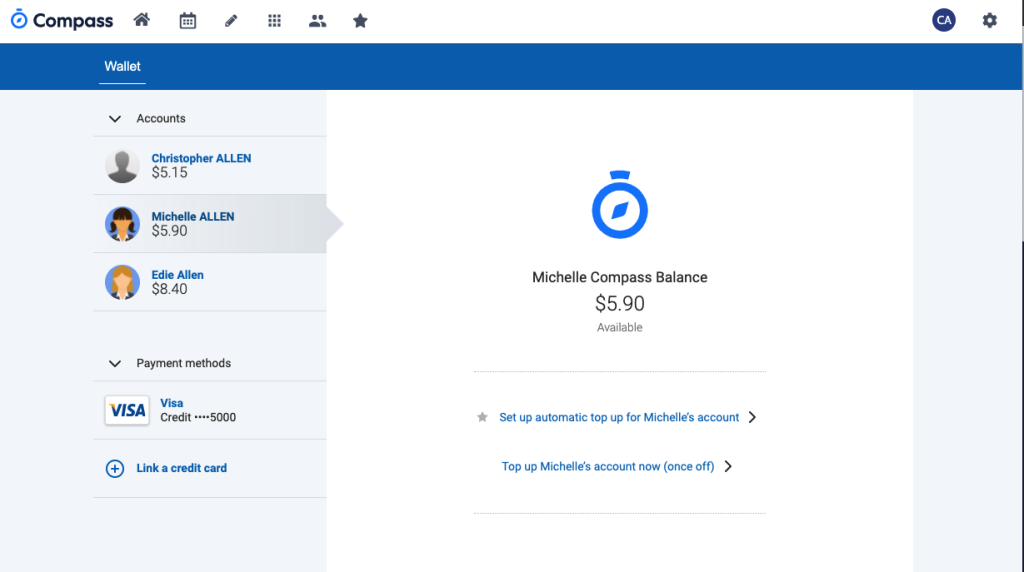This screenshot has width=1024, height=572.
Task: Collapse the Accounts section chevron
Action: (x=115, y=119)
